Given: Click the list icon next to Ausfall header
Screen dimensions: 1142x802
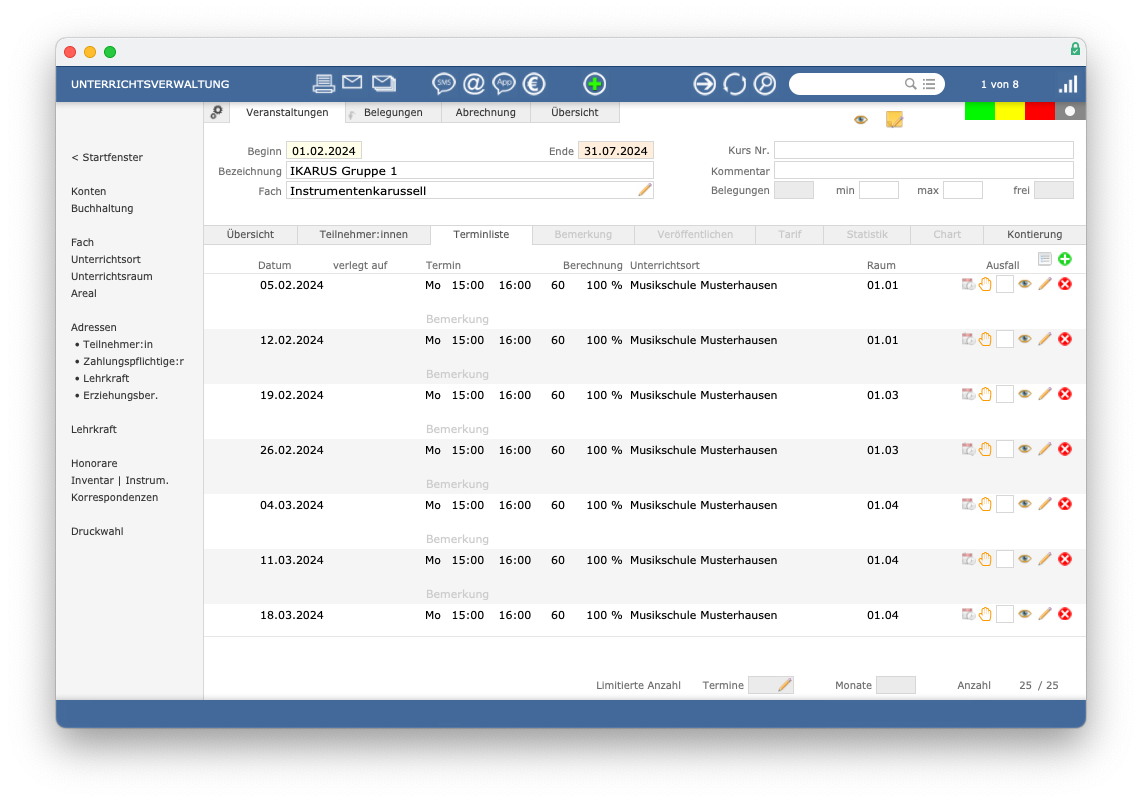Looking at the screenshot, I should coord(1044,259).
